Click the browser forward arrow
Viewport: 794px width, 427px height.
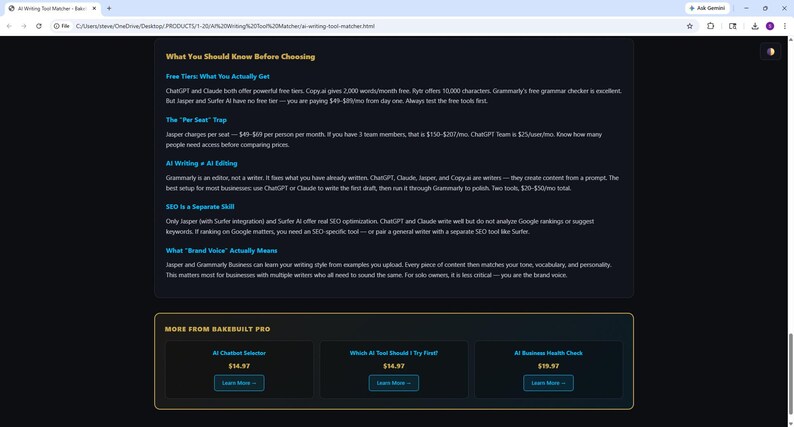pos(24,26)
